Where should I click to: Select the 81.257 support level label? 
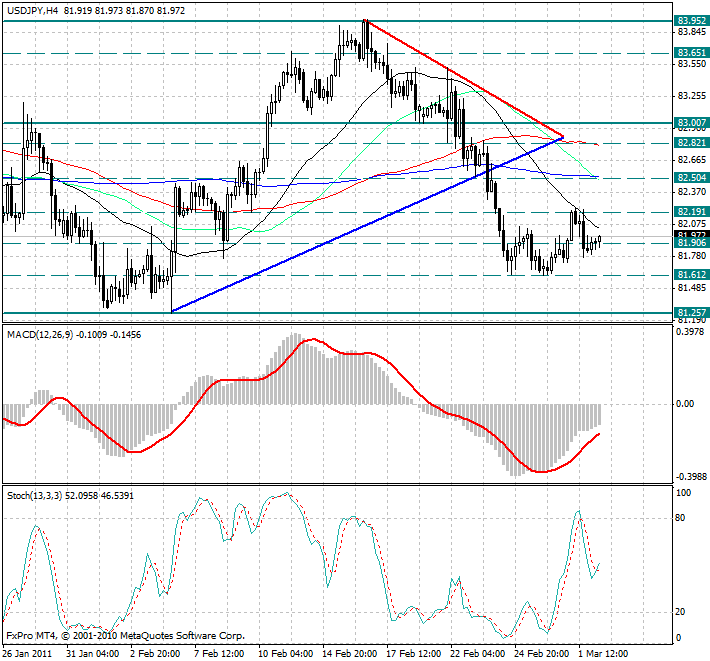691,313
